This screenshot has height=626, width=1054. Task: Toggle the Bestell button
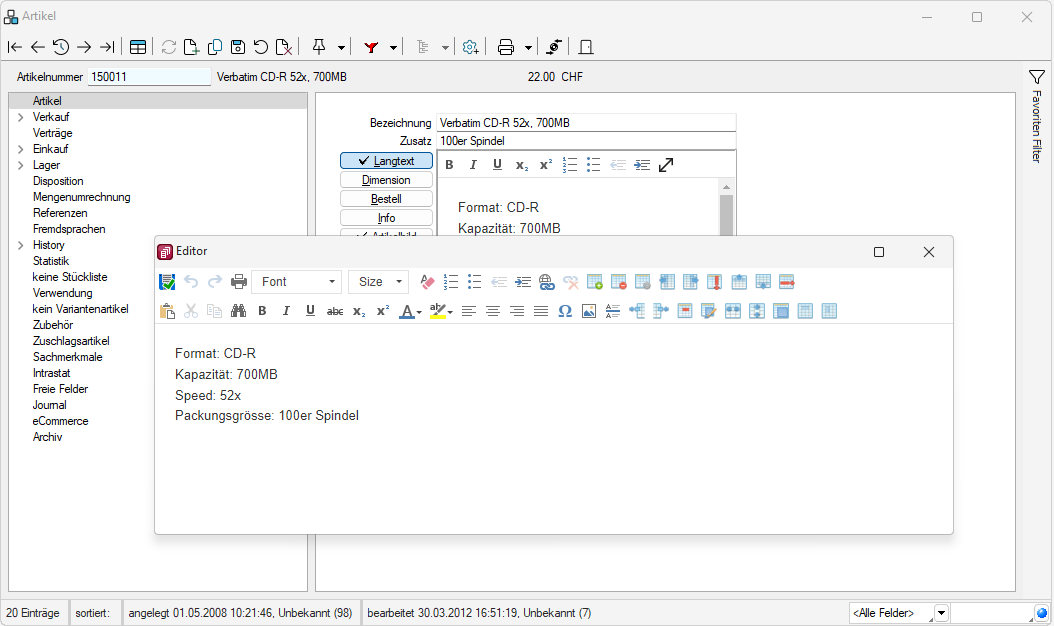coord(387,198)
